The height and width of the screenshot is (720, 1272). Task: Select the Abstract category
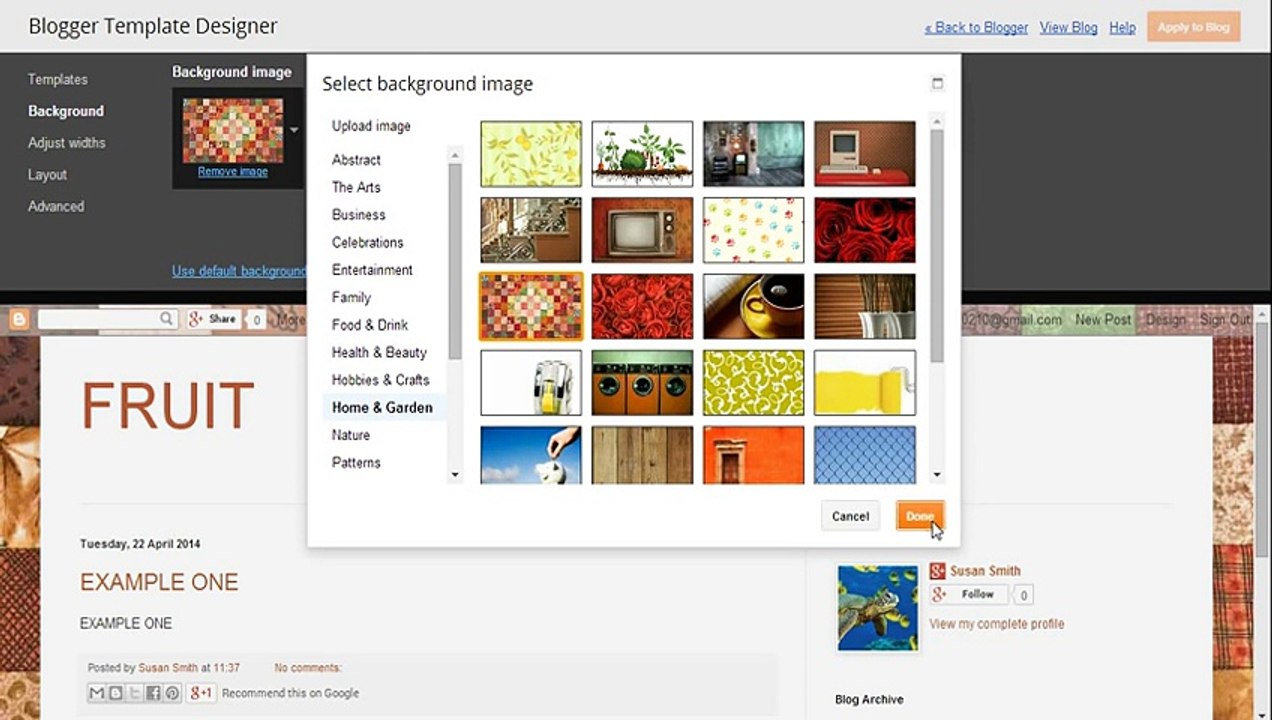coord(356,160)
